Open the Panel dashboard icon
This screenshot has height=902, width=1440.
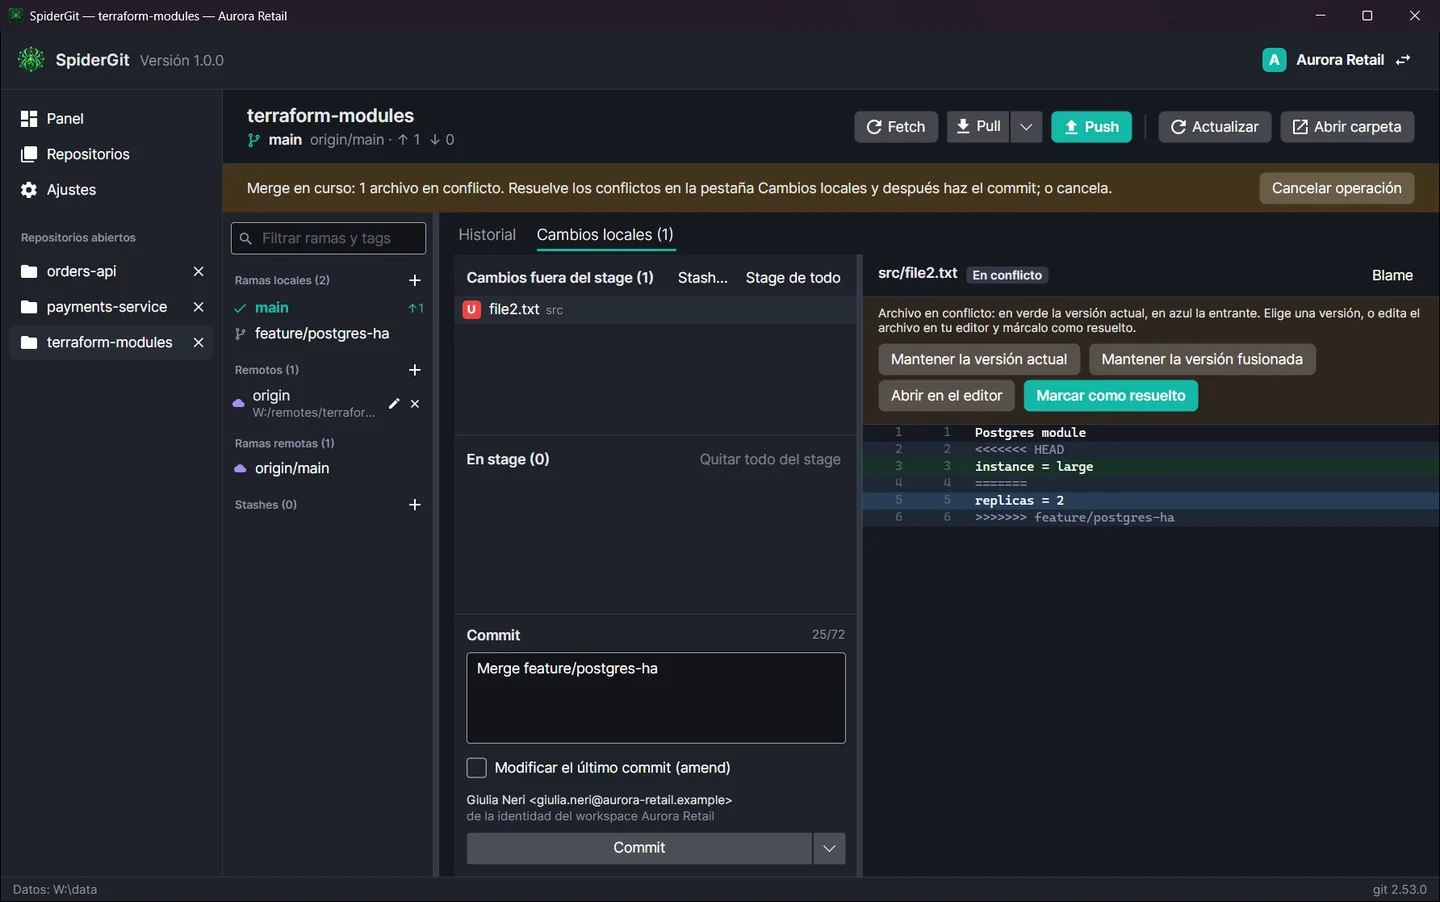coord(29,119)
